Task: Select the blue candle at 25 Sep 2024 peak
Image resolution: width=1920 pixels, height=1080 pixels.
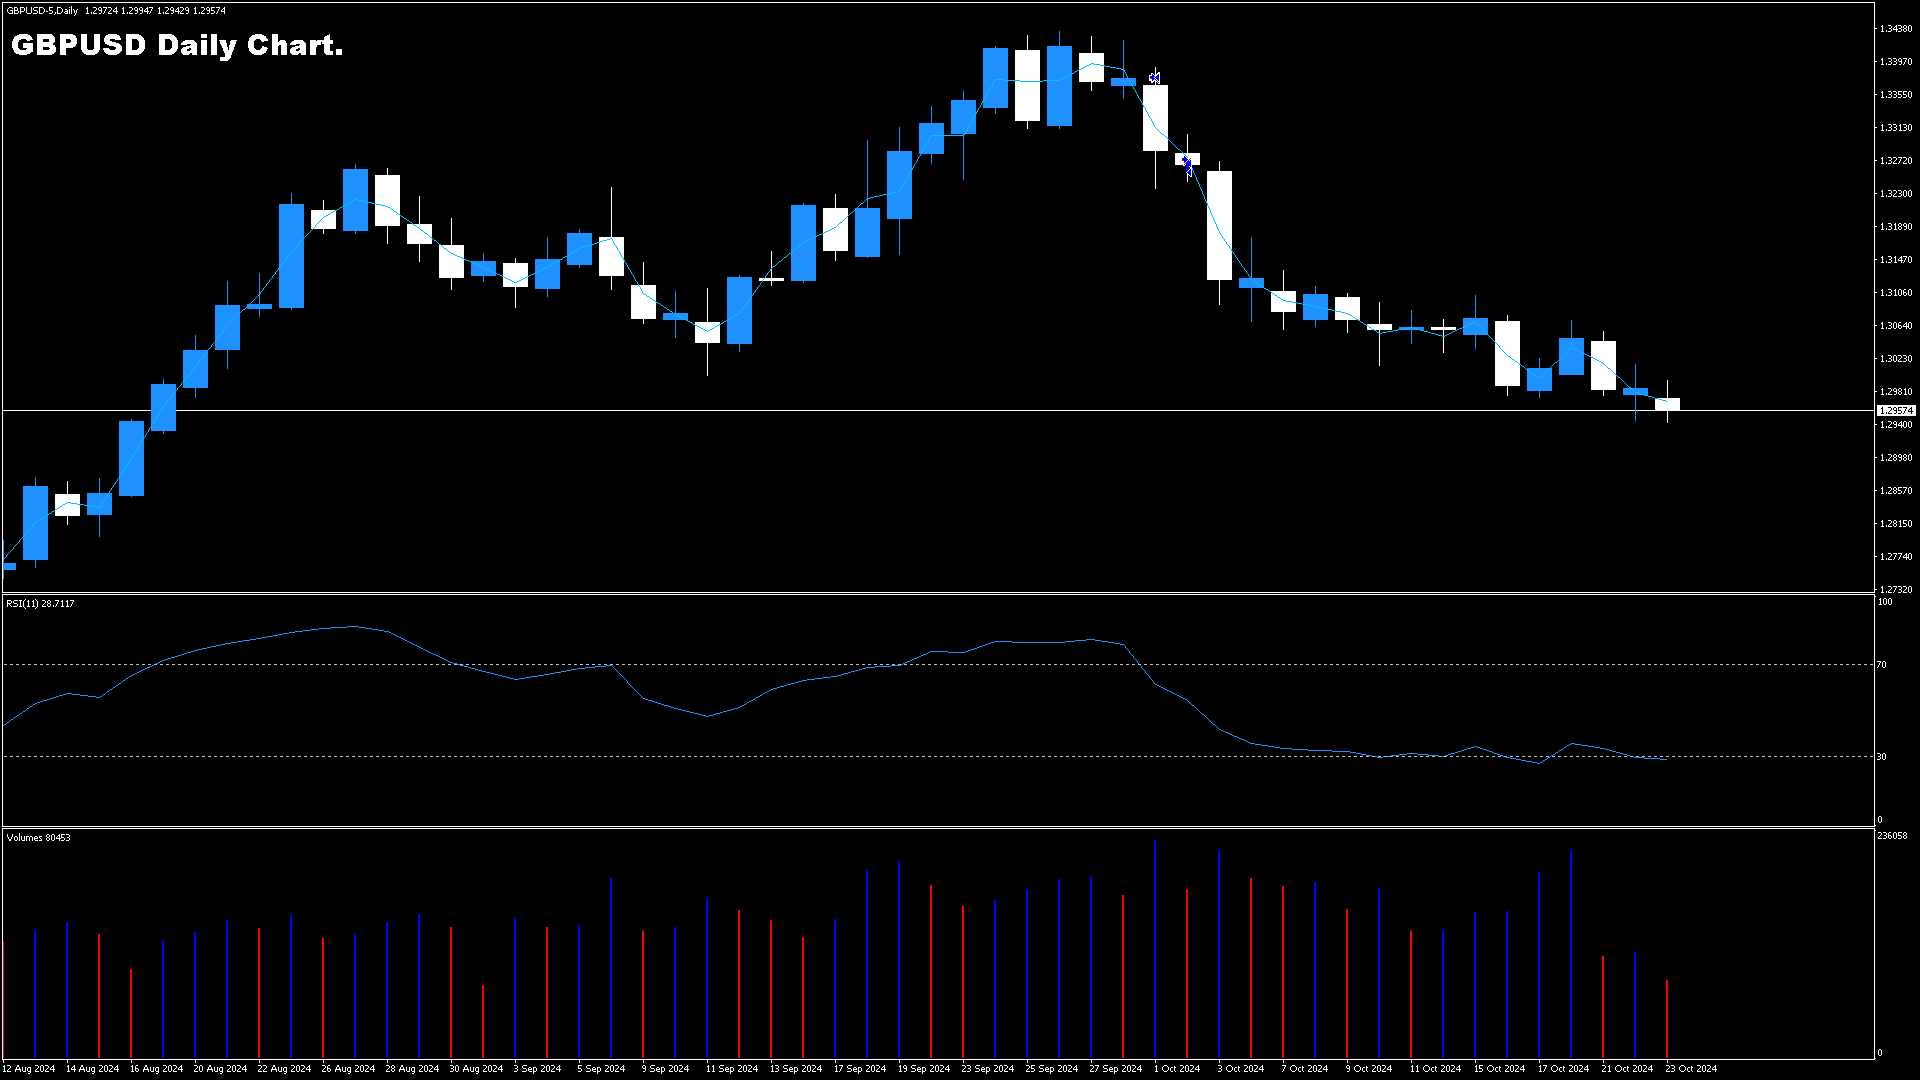Action: pos(1059,86)
